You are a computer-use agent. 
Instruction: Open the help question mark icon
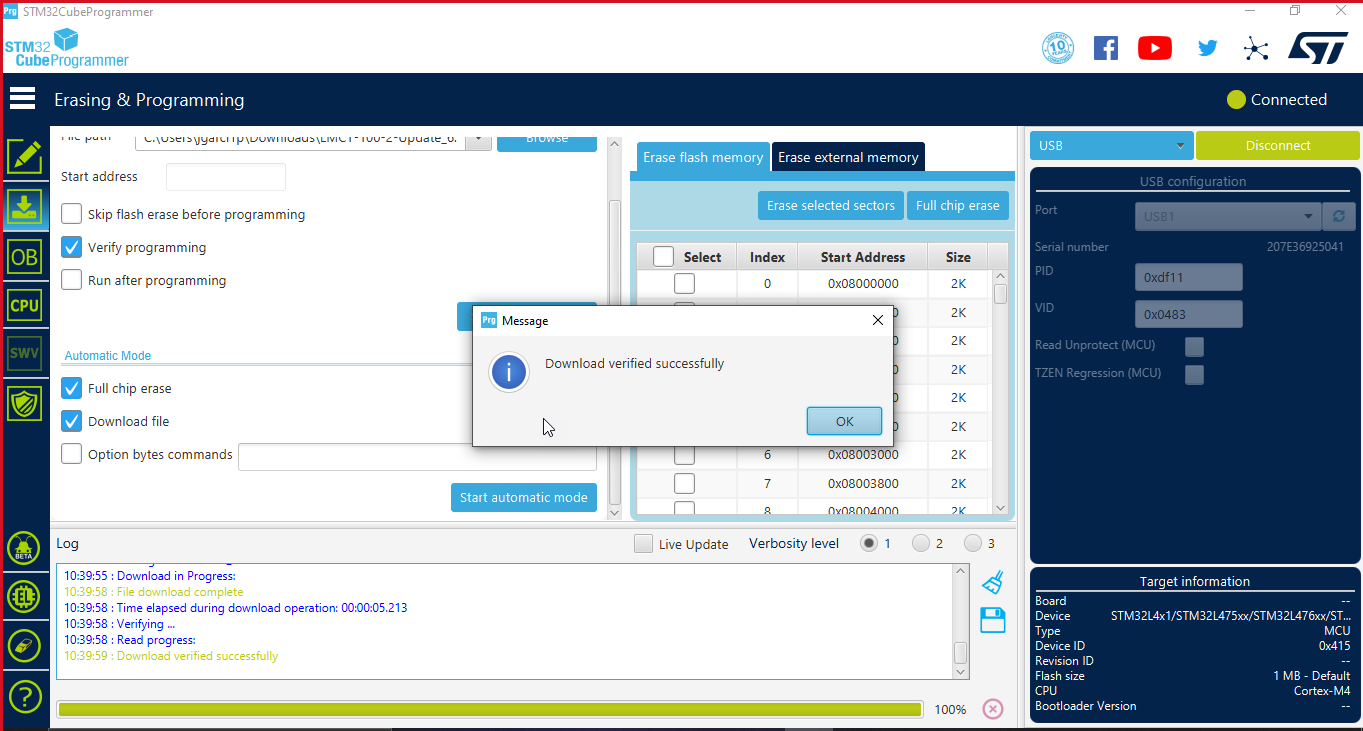point(24,696)
